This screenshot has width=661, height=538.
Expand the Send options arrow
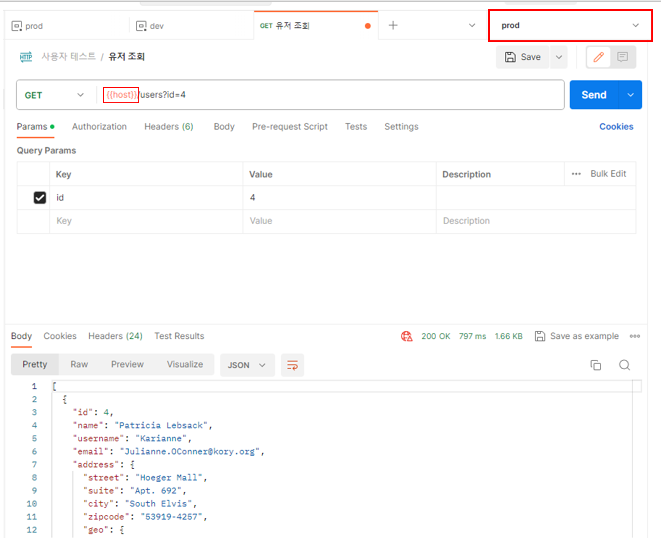click(630, 95)
